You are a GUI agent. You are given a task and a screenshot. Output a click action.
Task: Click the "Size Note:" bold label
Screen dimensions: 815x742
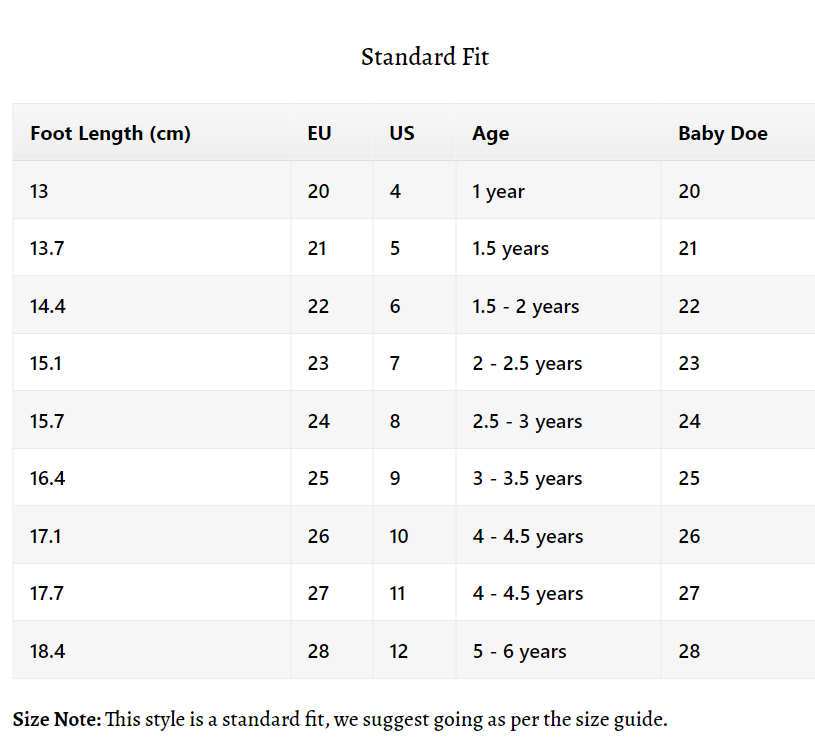[57, 718]
